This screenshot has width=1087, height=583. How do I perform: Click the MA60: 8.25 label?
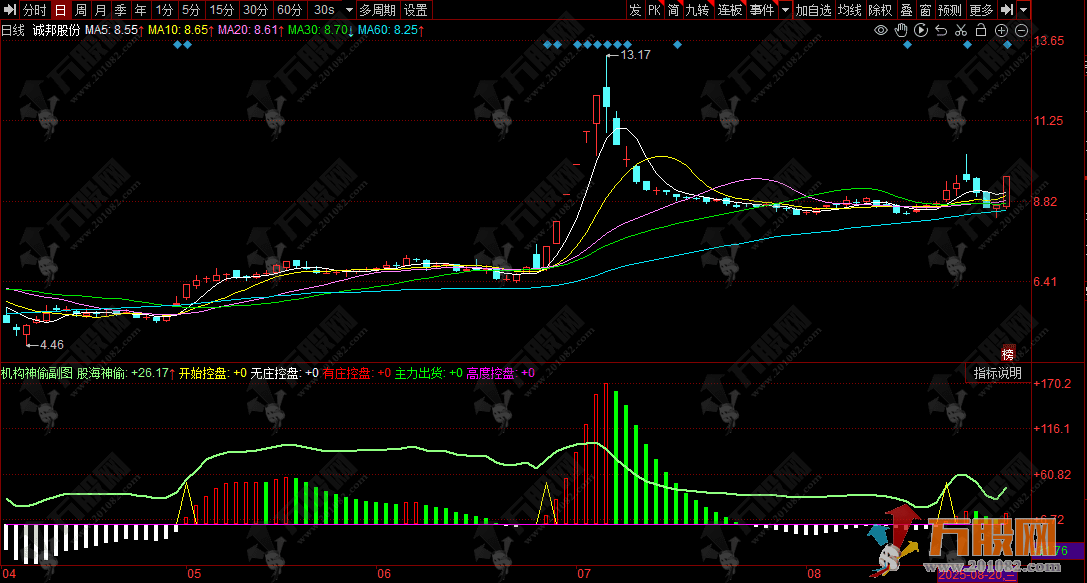pyautogui.click(x=388, y=31)
